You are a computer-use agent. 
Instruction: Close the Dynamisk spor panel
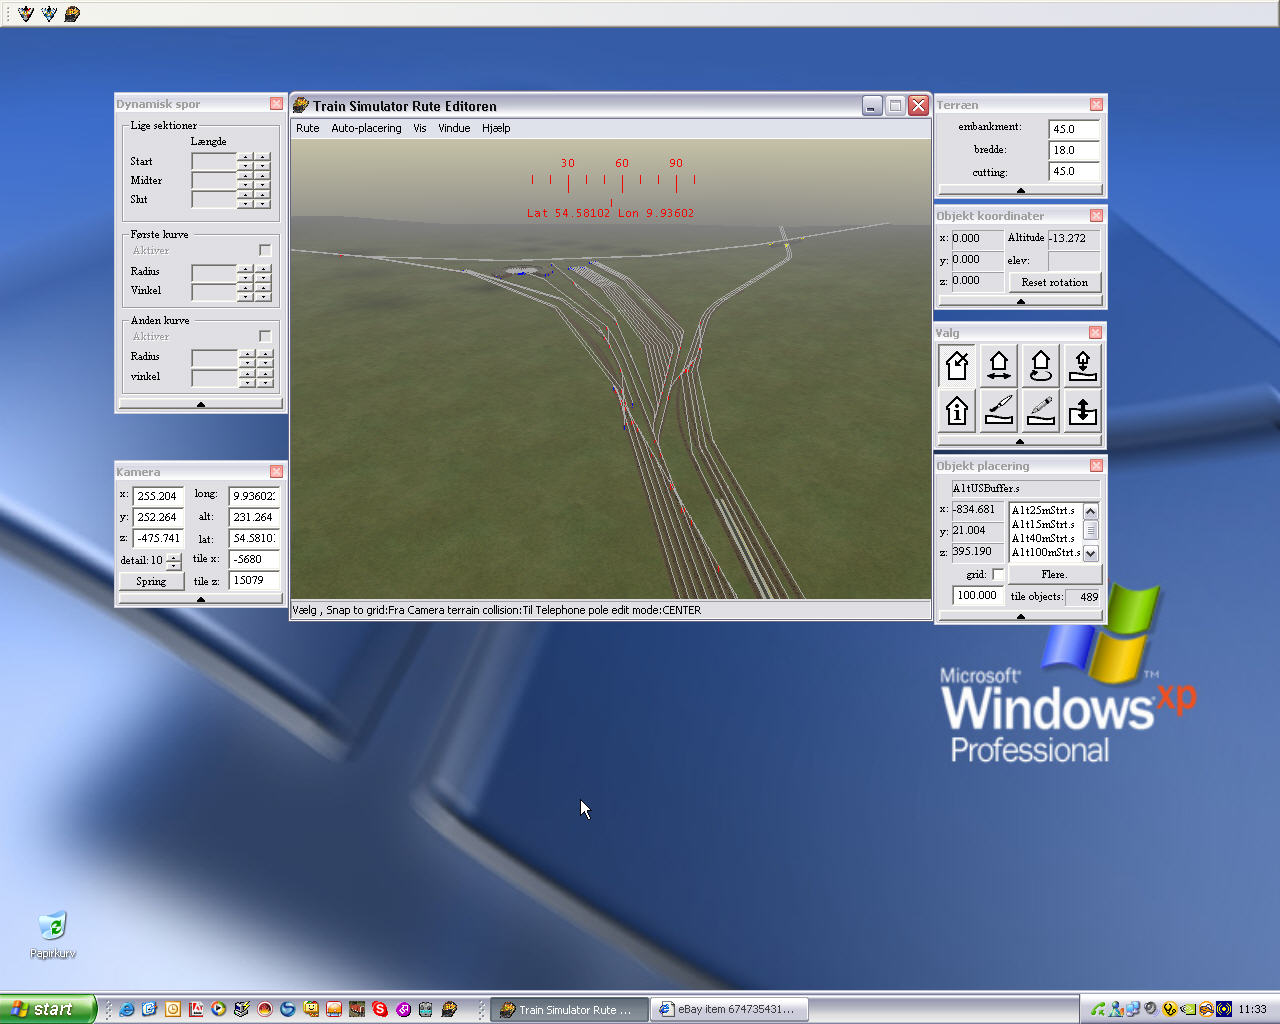[276, 104]
